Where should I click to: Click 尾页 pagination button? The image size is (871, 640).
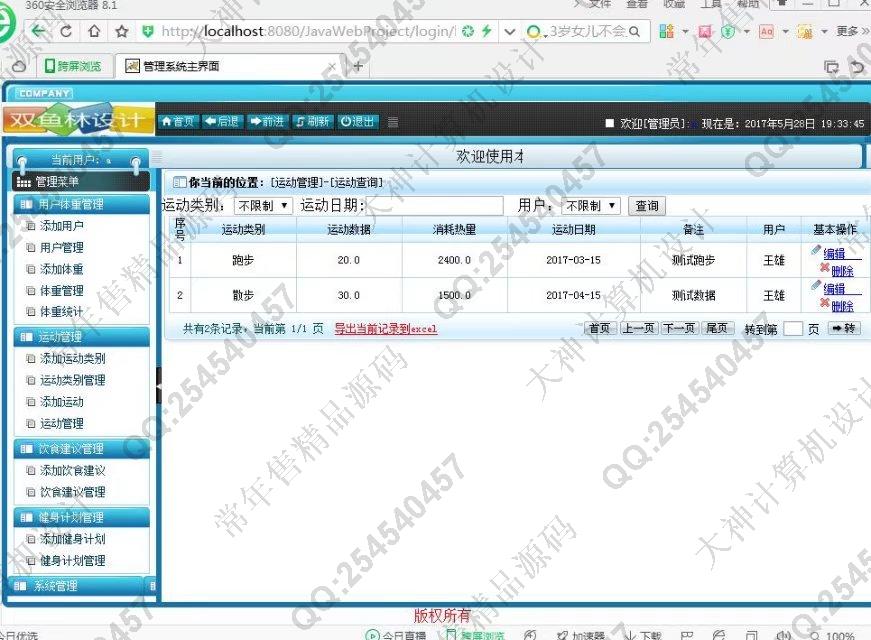click(x=717, y=328)
